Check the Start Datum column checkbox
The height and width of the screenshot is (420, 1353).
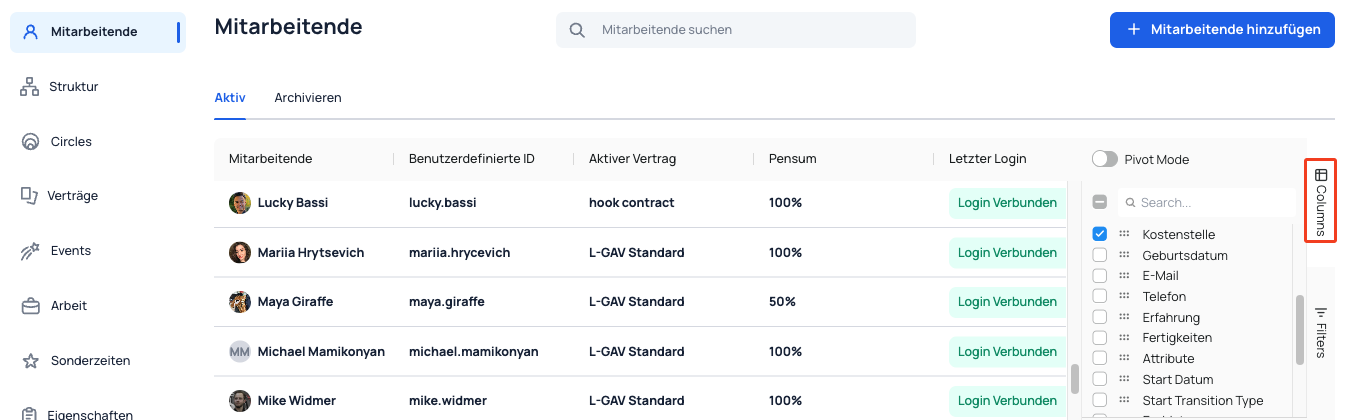point(1100,379)
